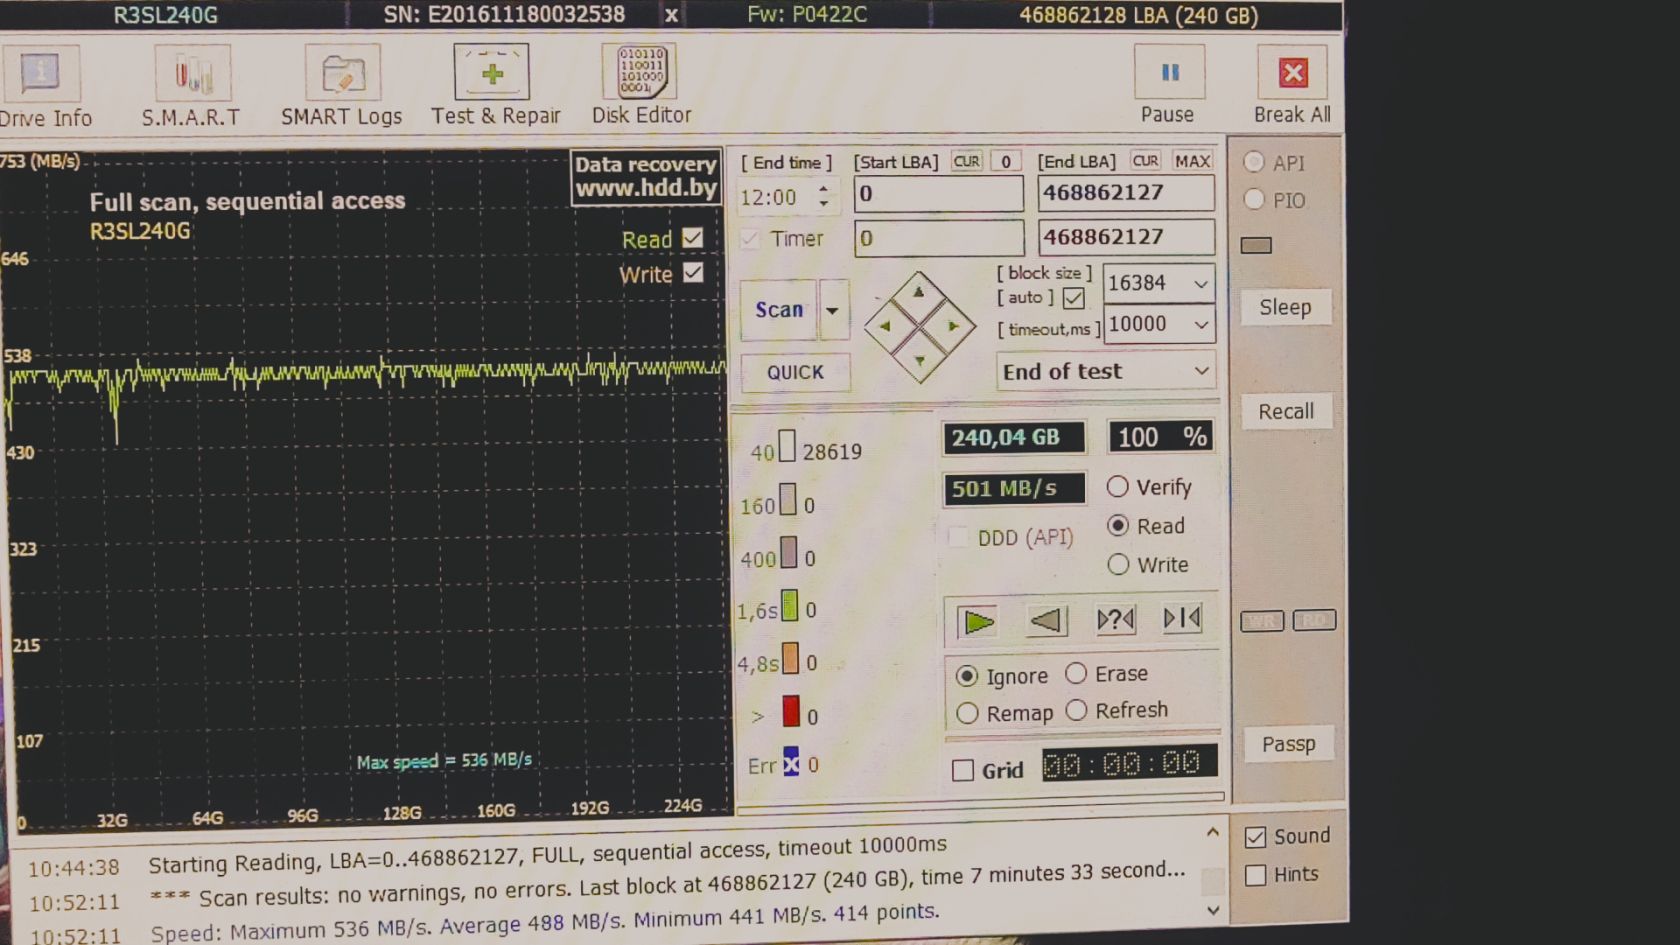Image resolution: width=1680 pixels, height=945 pixels.
Task: Enable the Grid checkbox
Action: coord(963,770)
